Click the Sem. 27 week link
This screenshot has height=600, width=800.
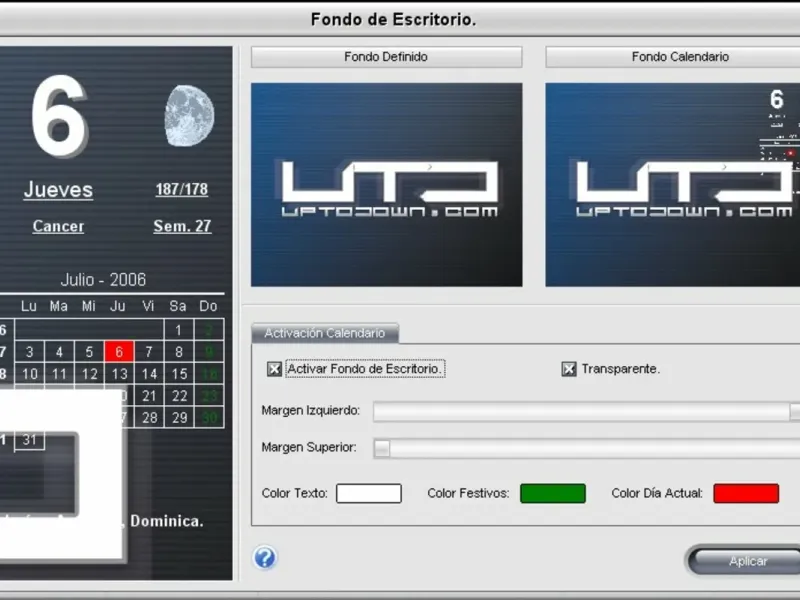coord(182,226)
